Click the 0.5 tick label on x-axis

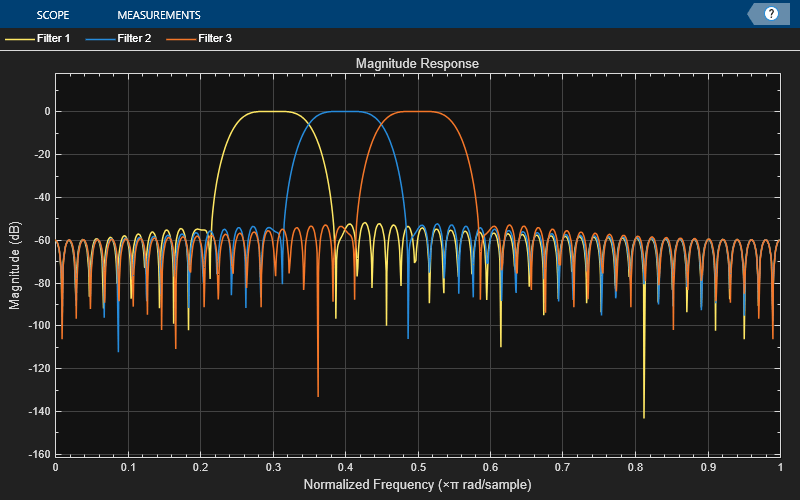click(x=417, y=467)
